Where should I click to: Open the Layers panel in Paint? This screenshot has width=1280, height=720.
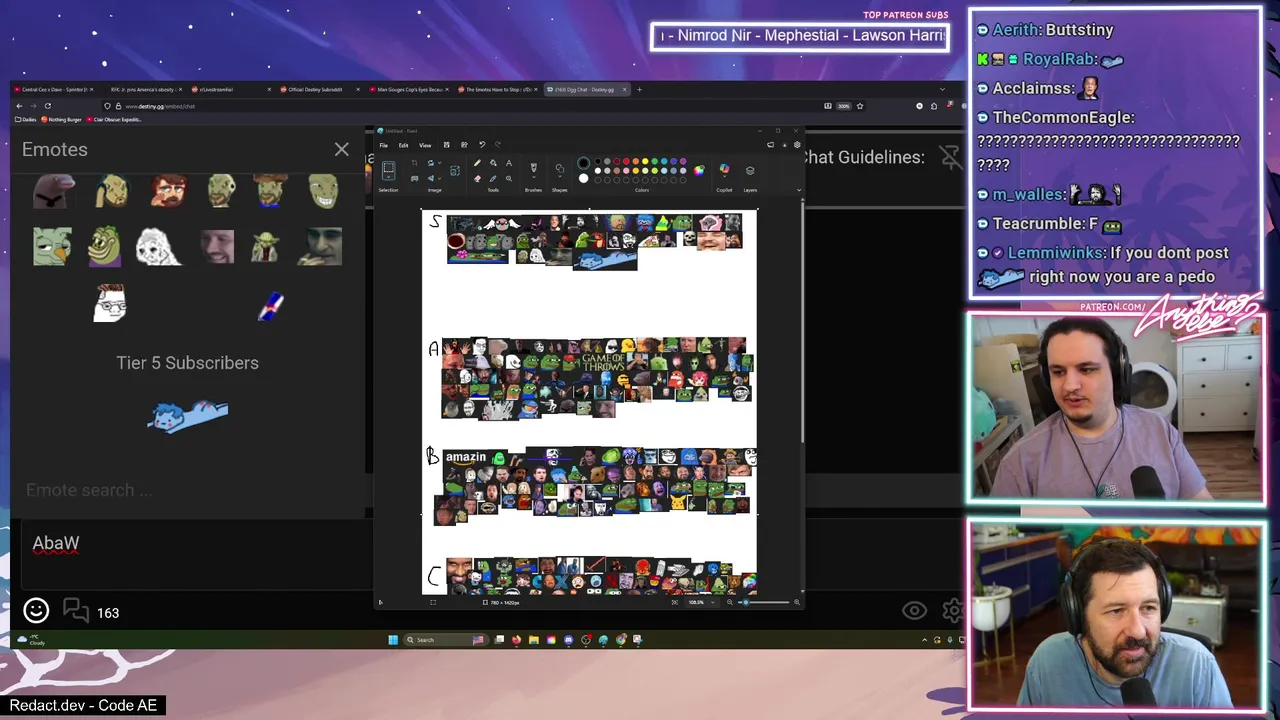pyautogui.click(x=750, y=171)
